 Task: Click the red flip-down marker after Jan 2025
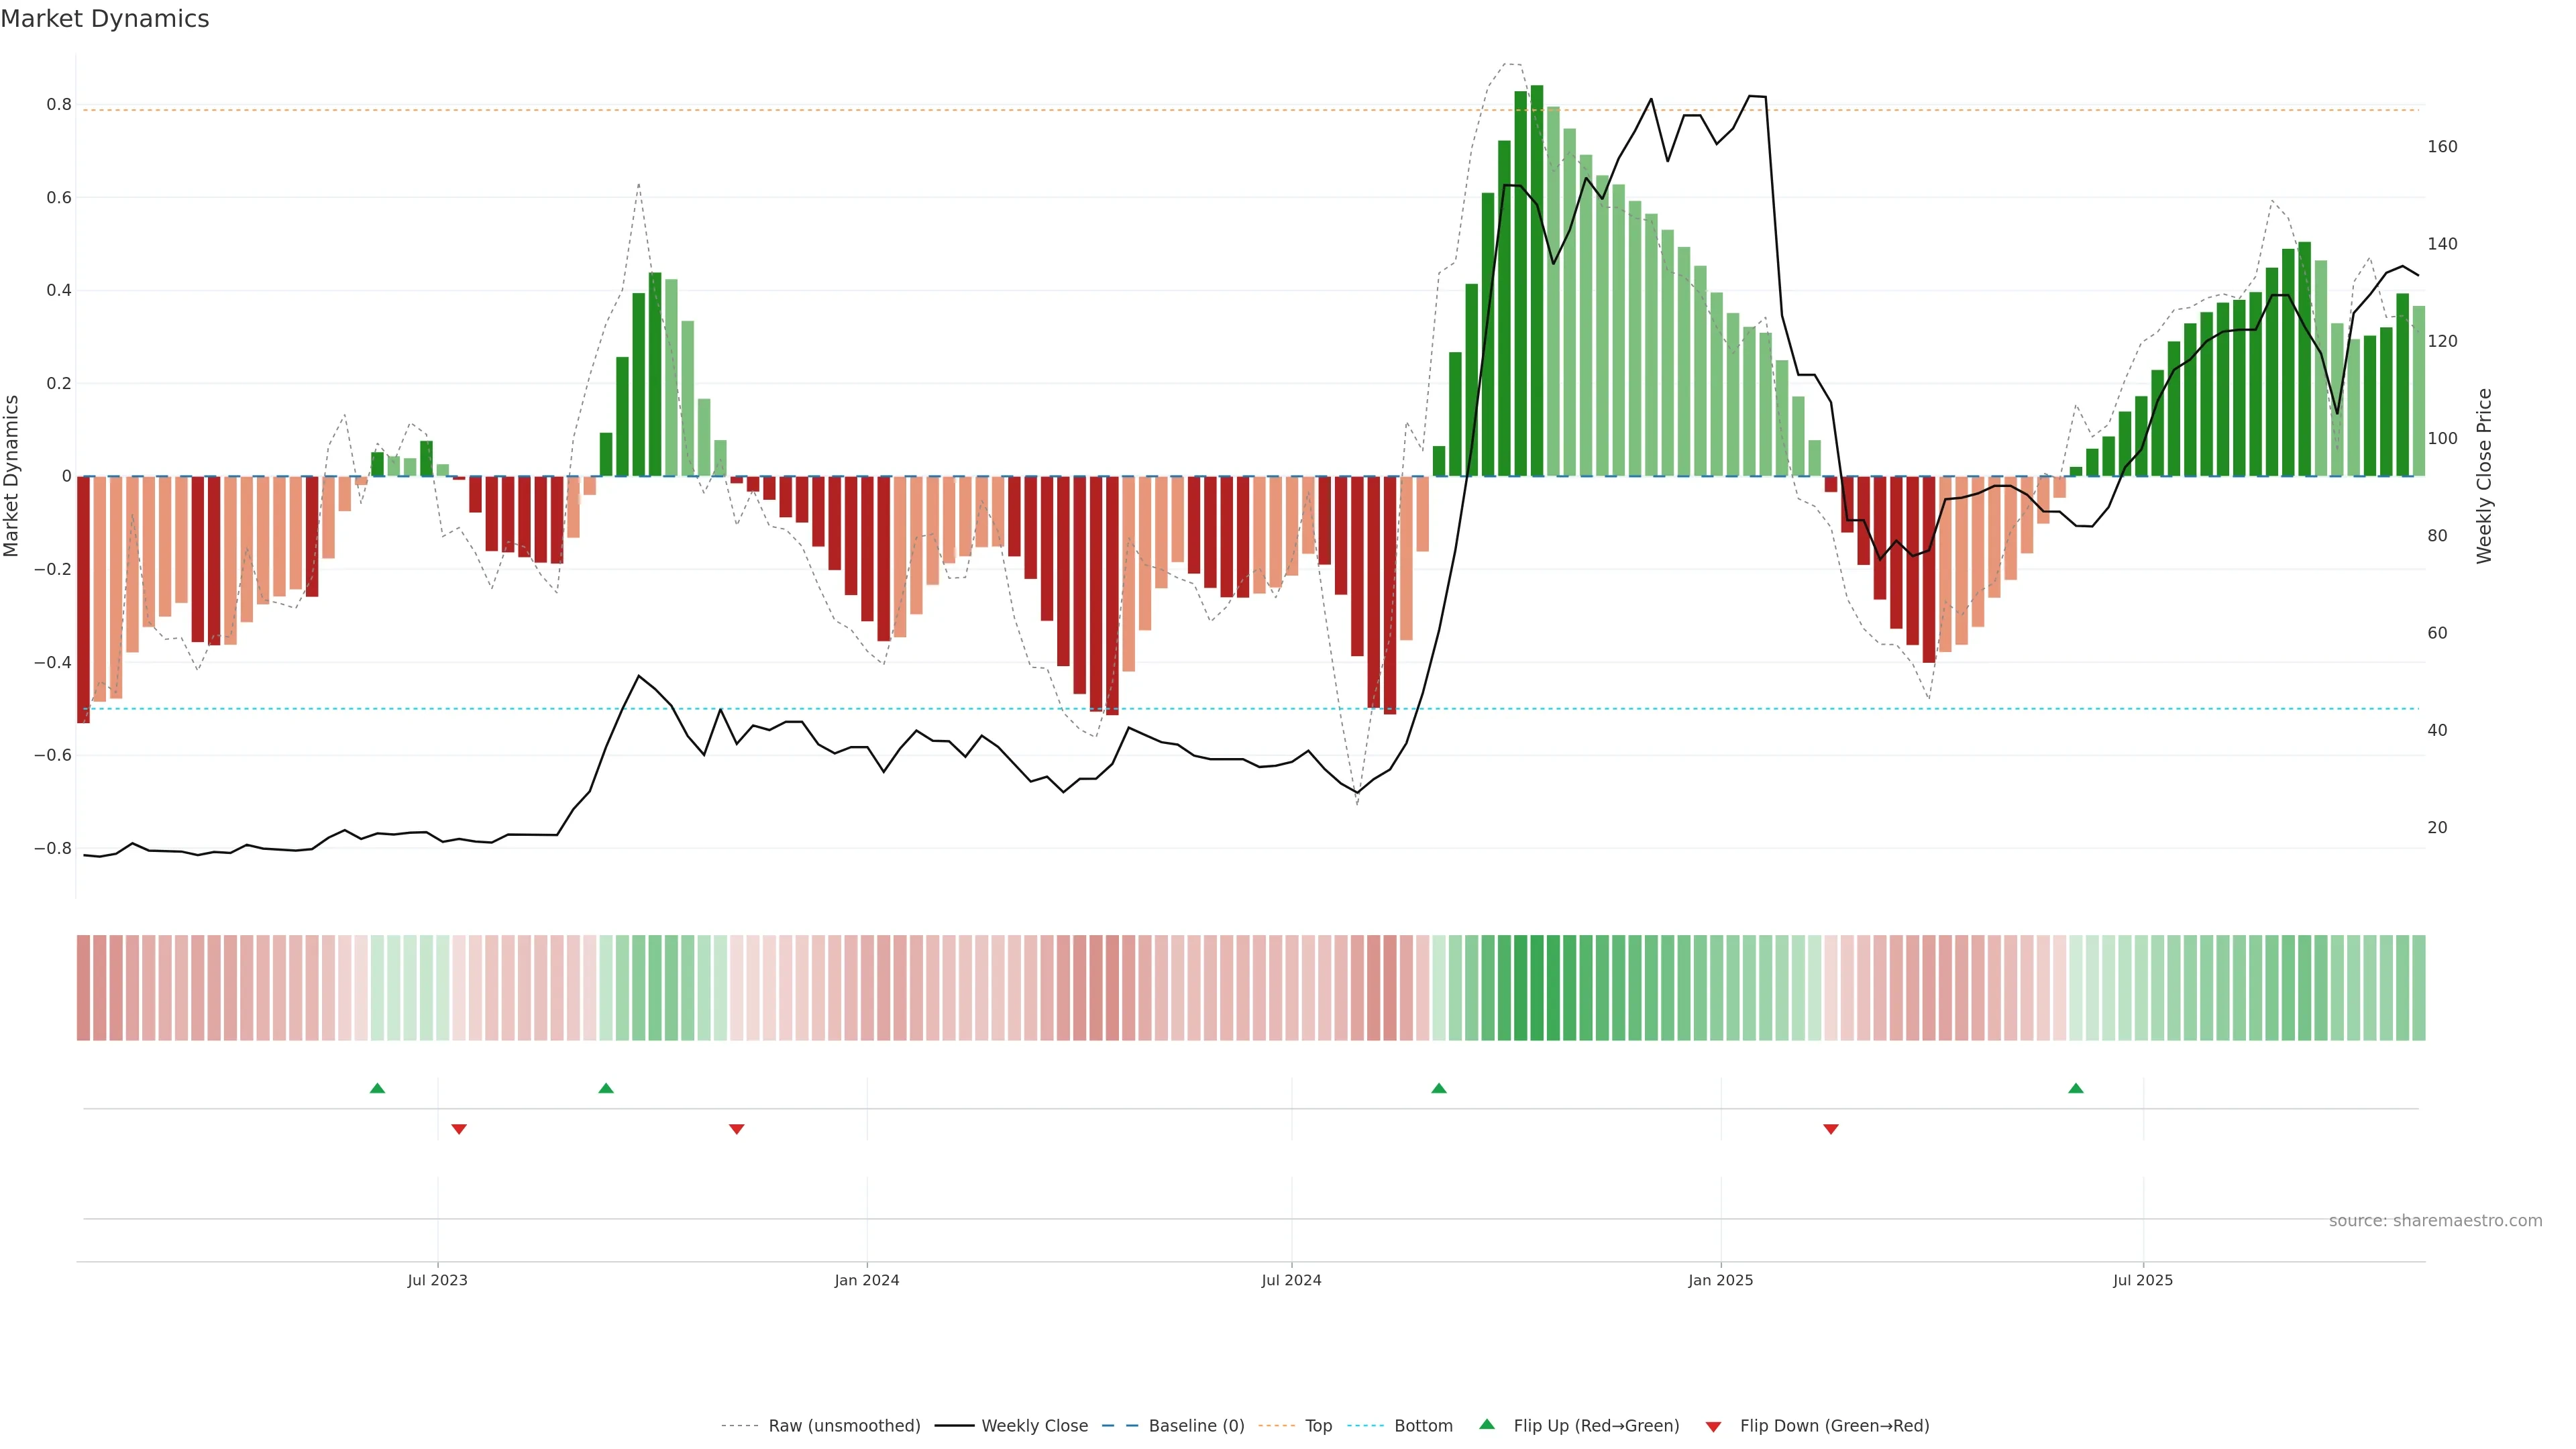click(x=1831, y=1129)
